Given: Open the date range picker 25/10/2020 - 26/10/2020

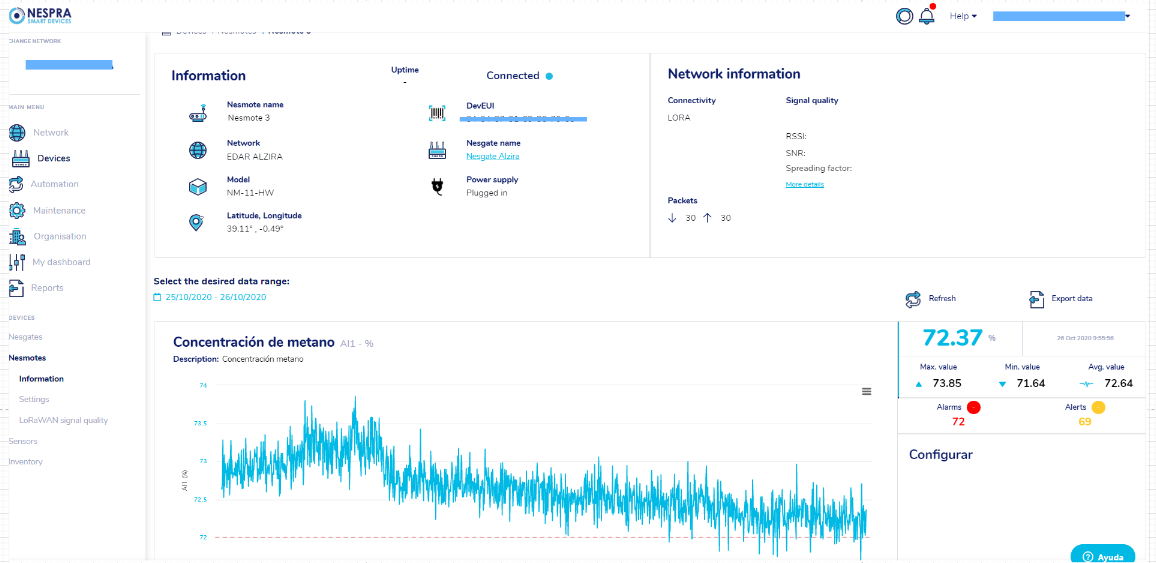Looking at the screenshot, I should pos(210,297).
